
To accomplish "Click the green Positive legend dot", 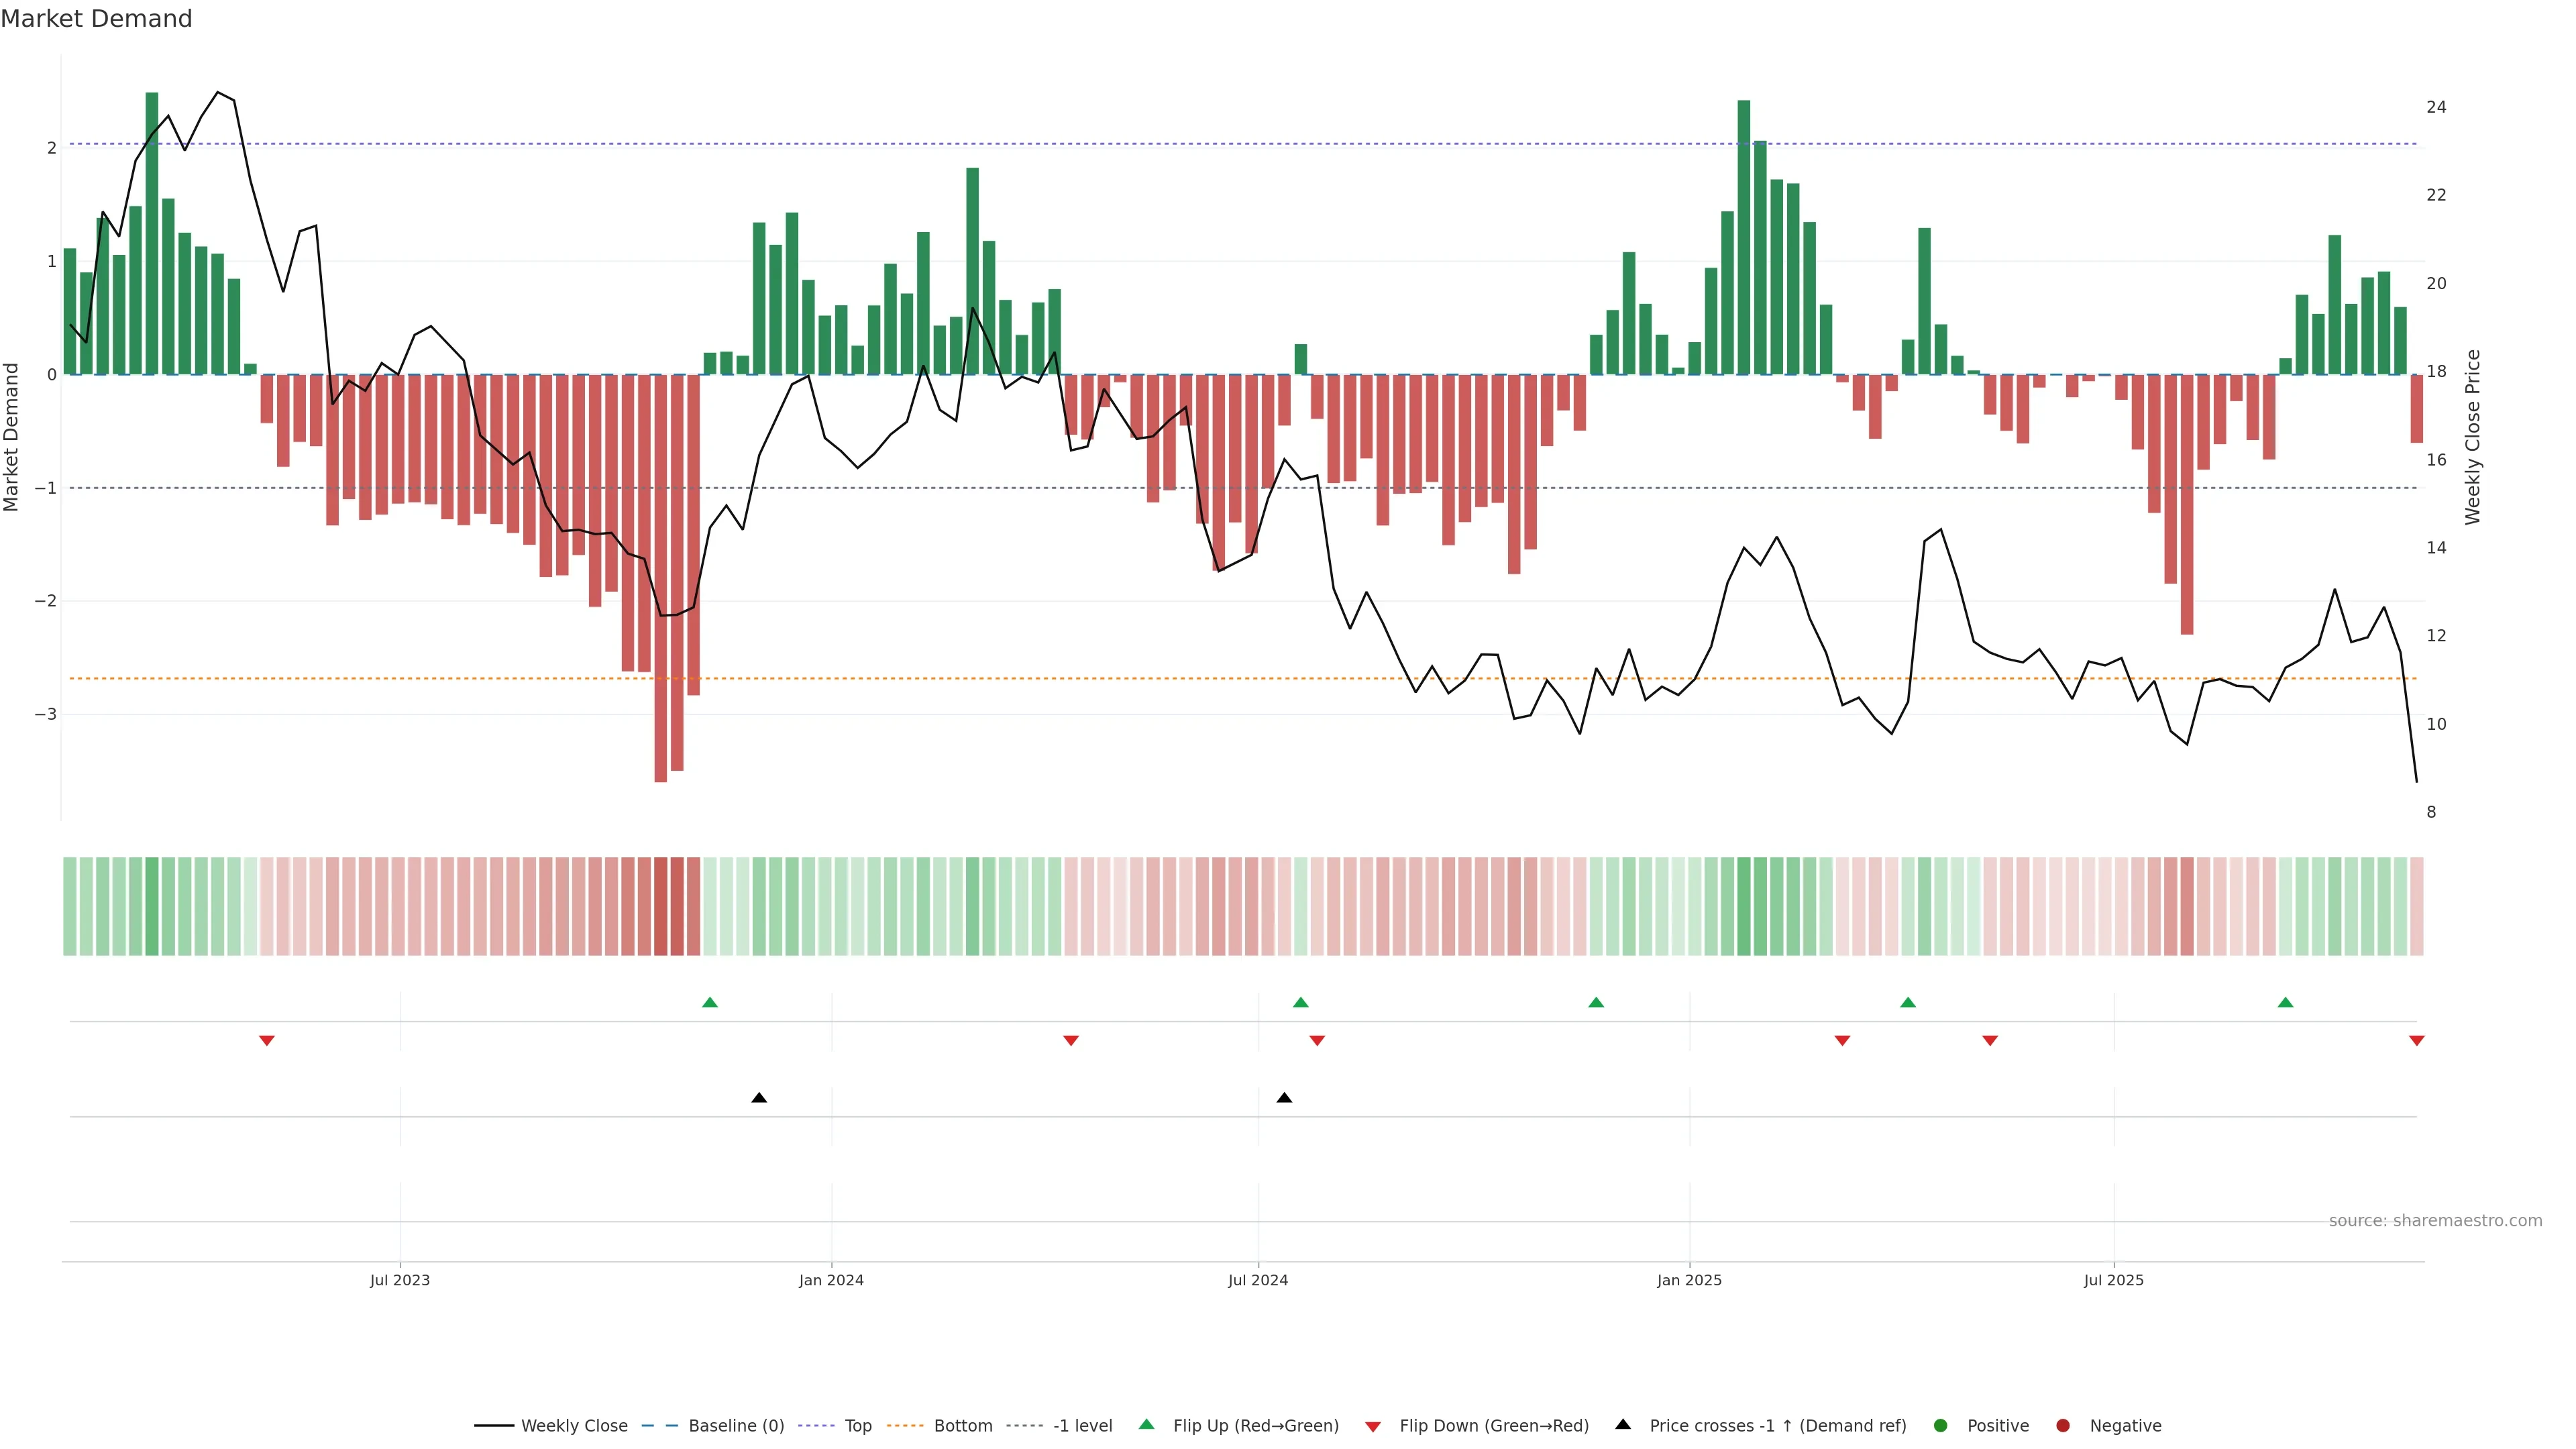I will click(1941, 1425).
